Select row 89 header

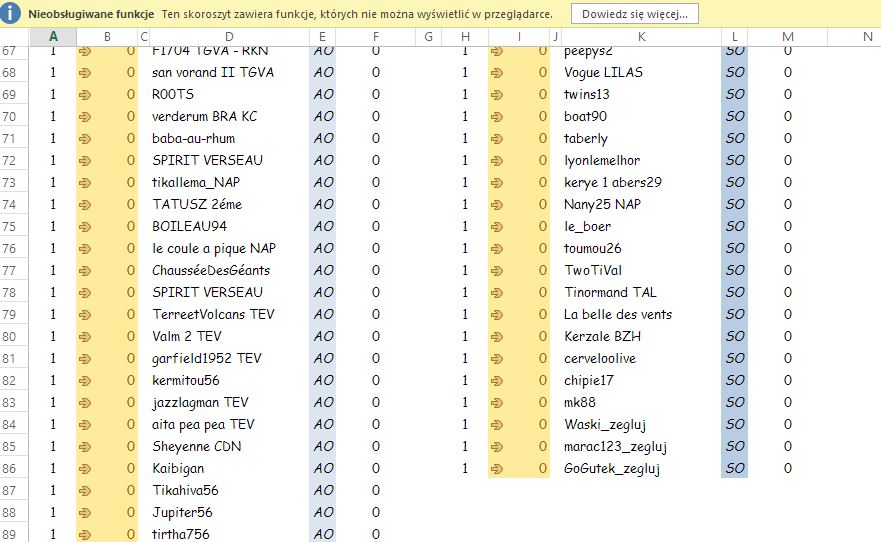[x=14, y=534]
